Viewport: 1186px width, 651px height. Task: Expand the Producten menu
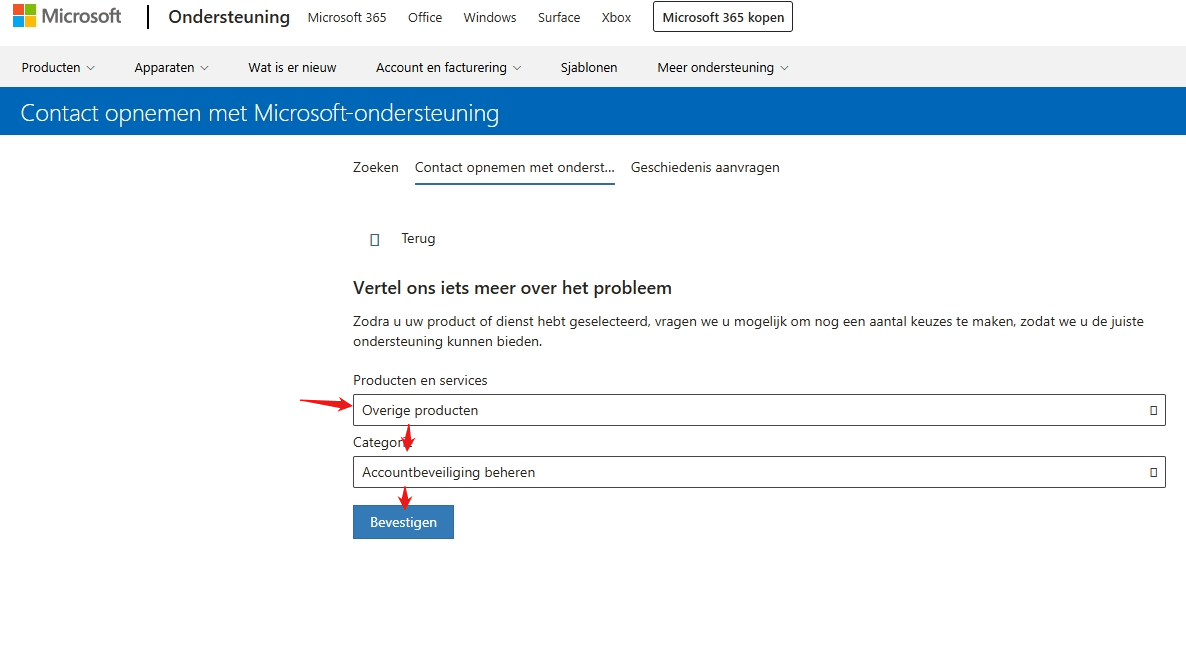tap(58, 67)
